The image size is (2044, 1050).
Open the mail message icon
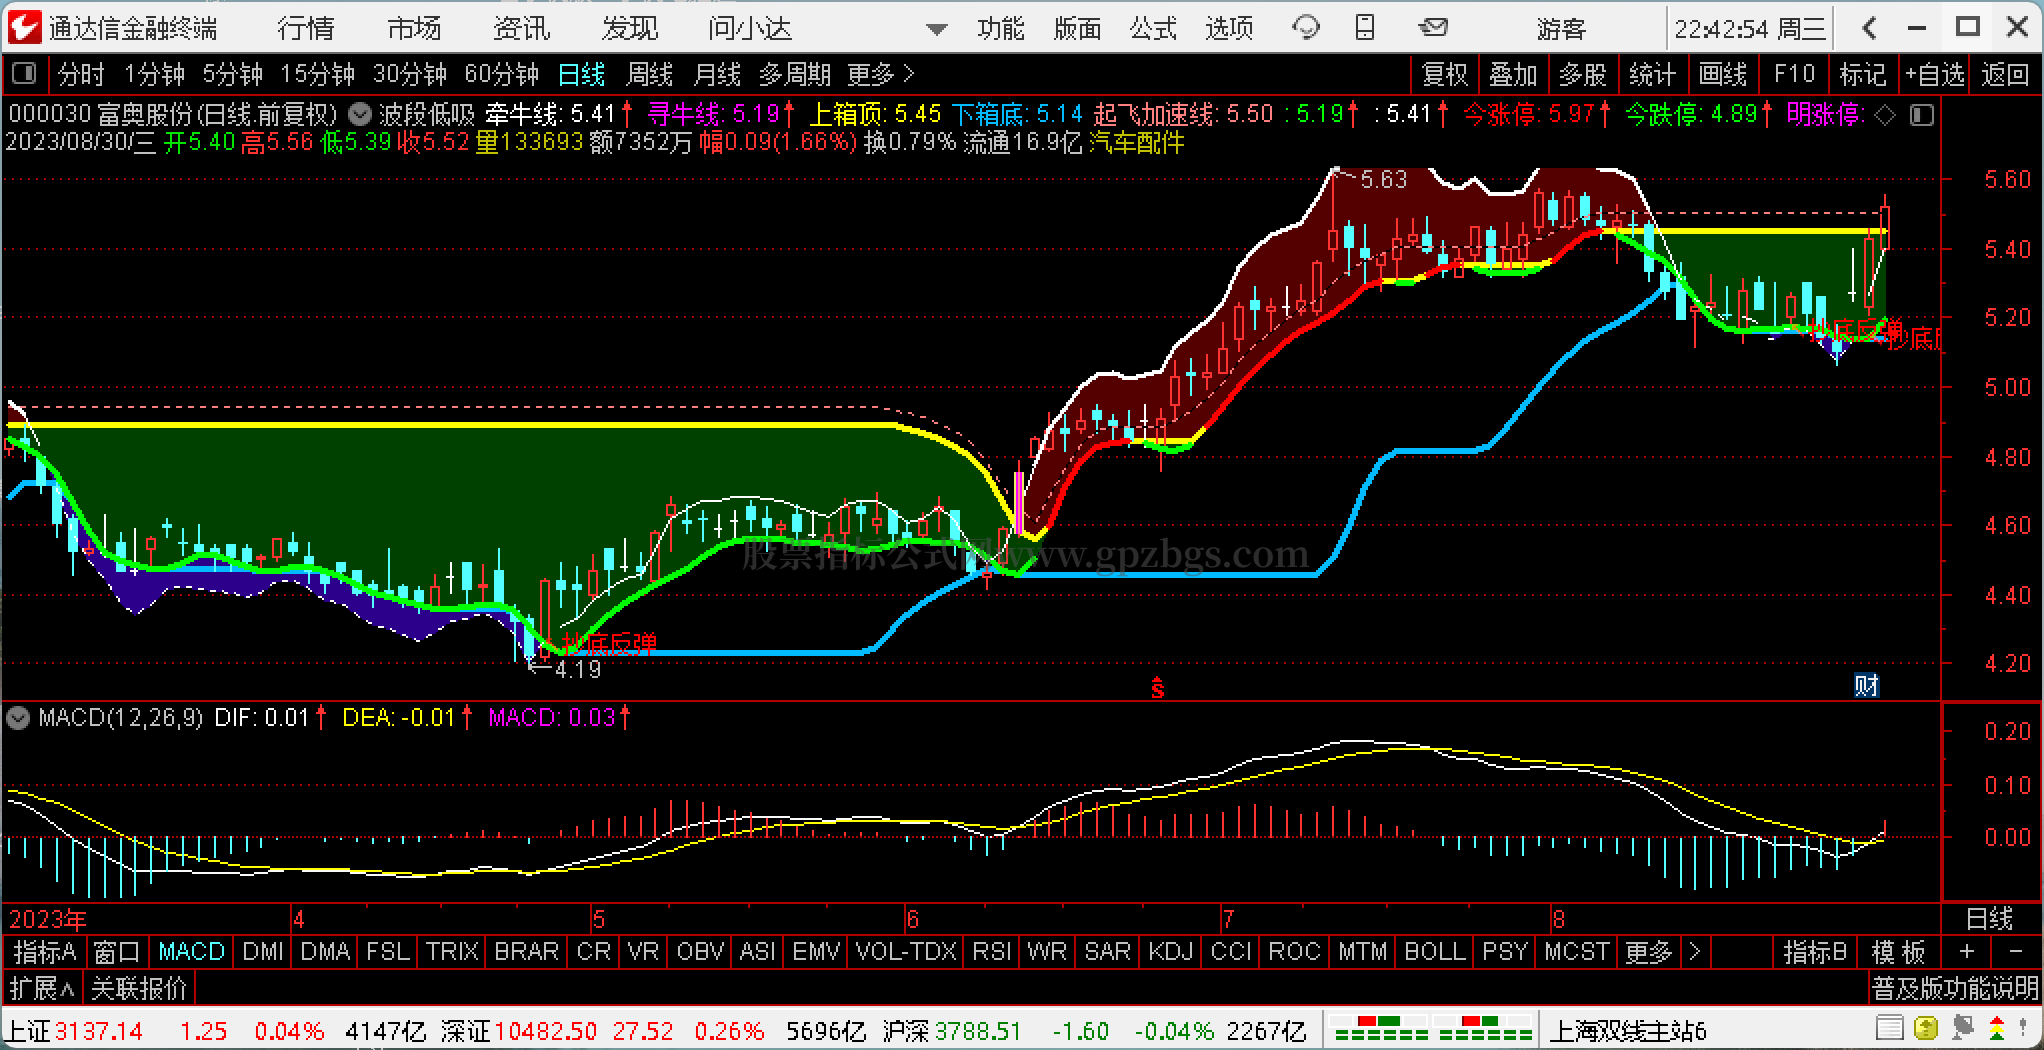click(1433, 28)
